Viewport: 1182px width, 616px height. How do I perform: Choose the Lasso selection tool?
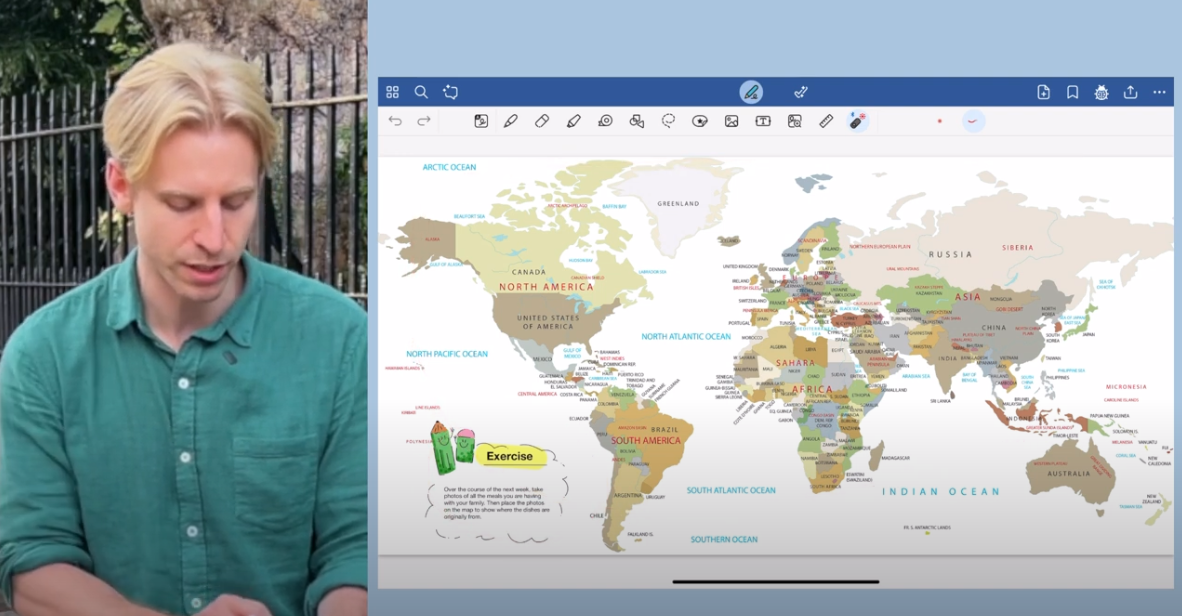tap(668, 121)
